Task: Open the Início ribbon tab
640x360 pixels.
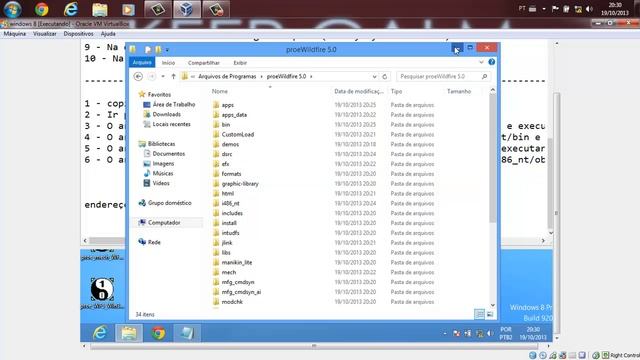Action: click(x=168, y=63)
